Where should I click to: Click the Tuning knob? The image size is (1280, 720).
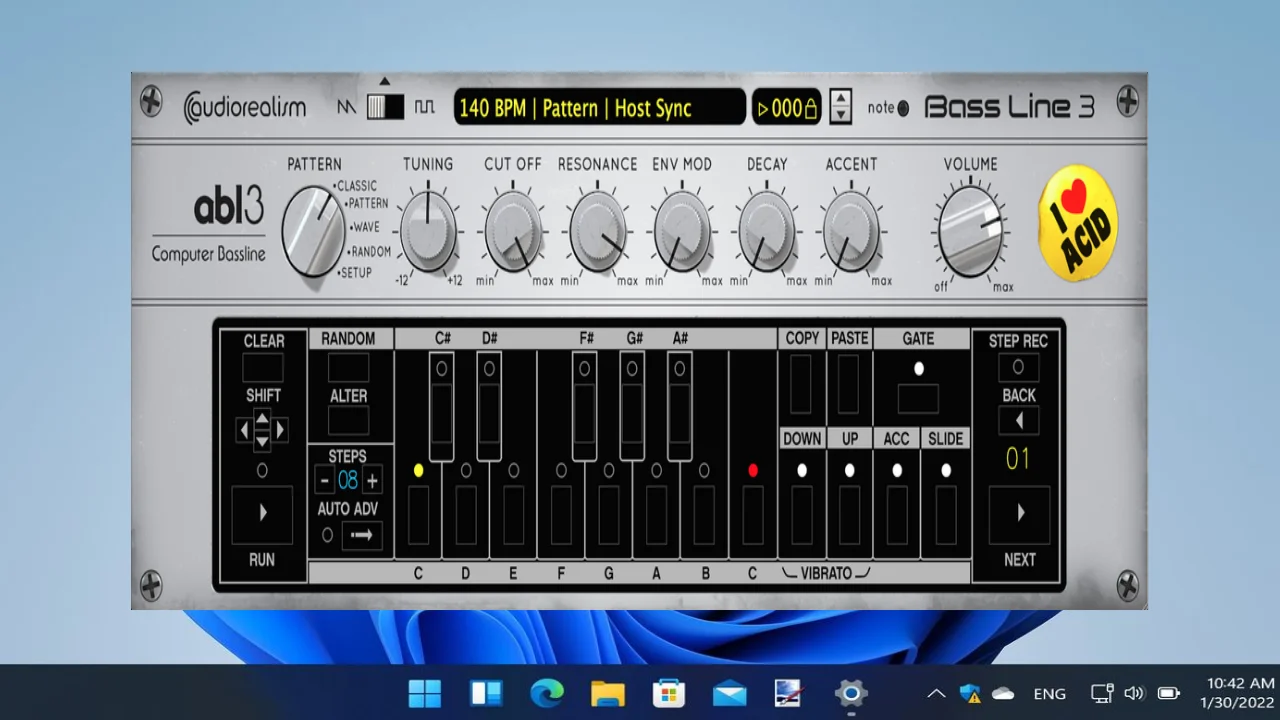428,230
